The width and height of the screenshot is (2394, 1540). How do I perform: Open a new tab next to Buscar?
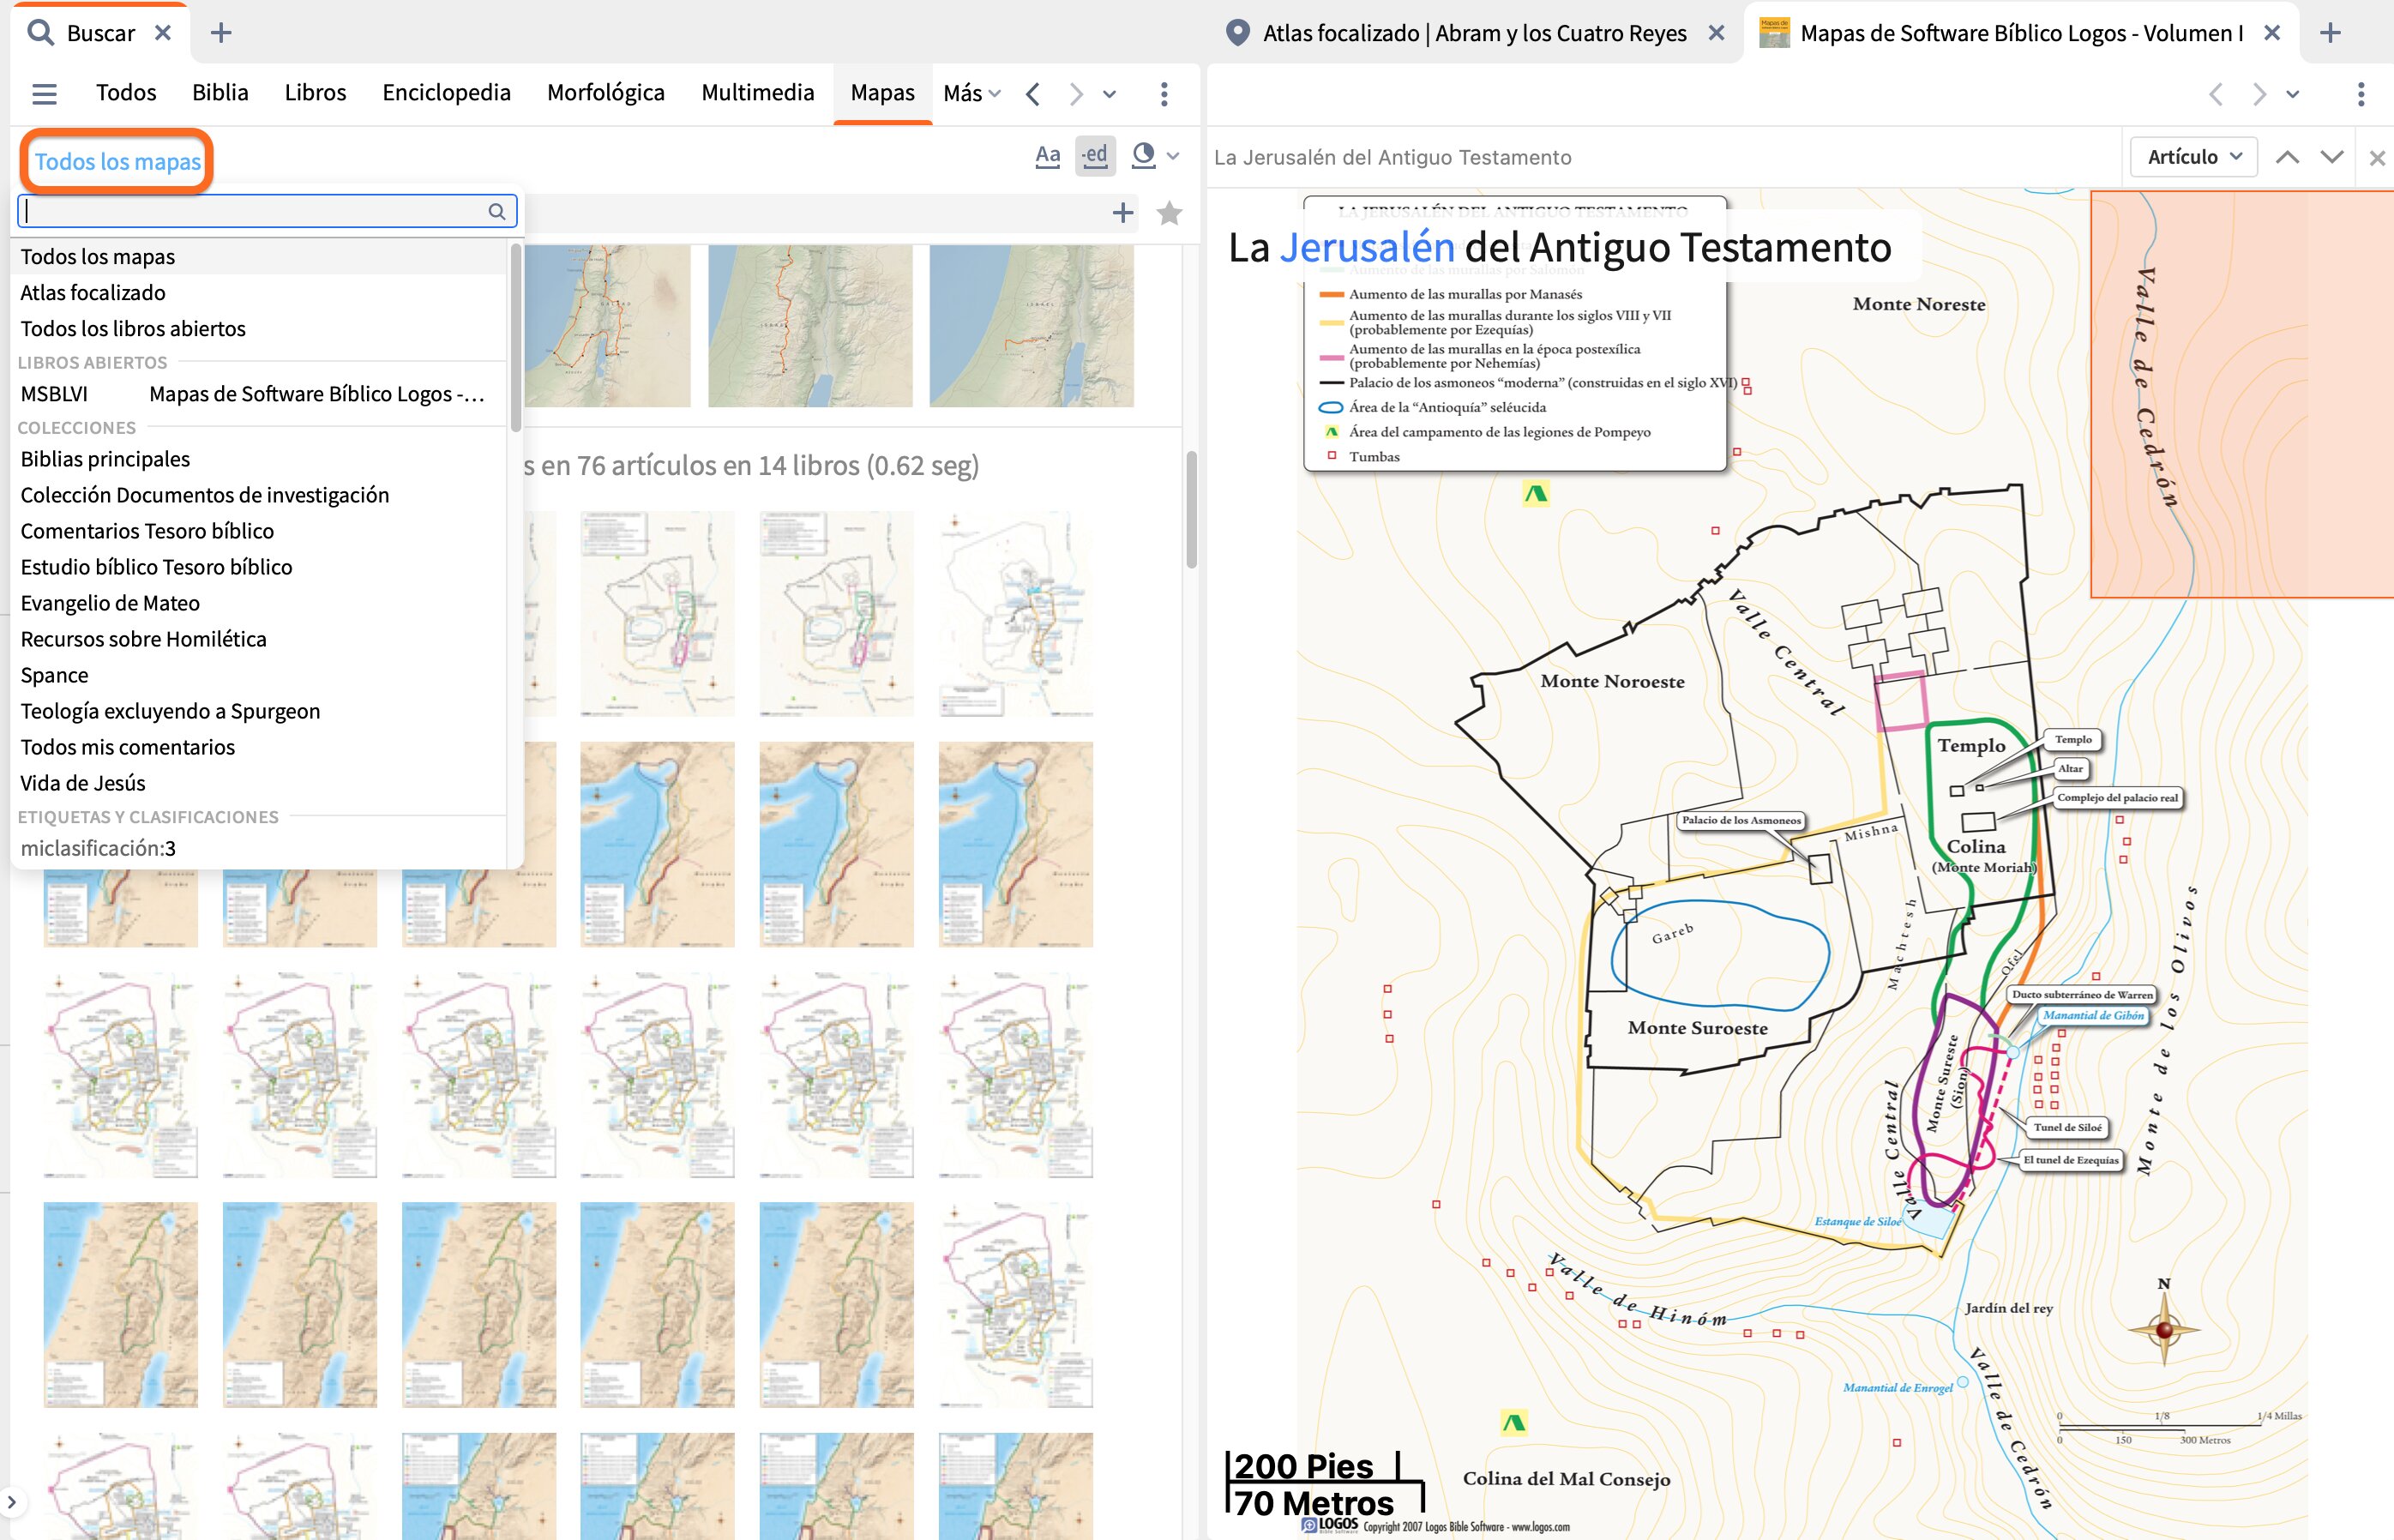[x=221, y=33]
